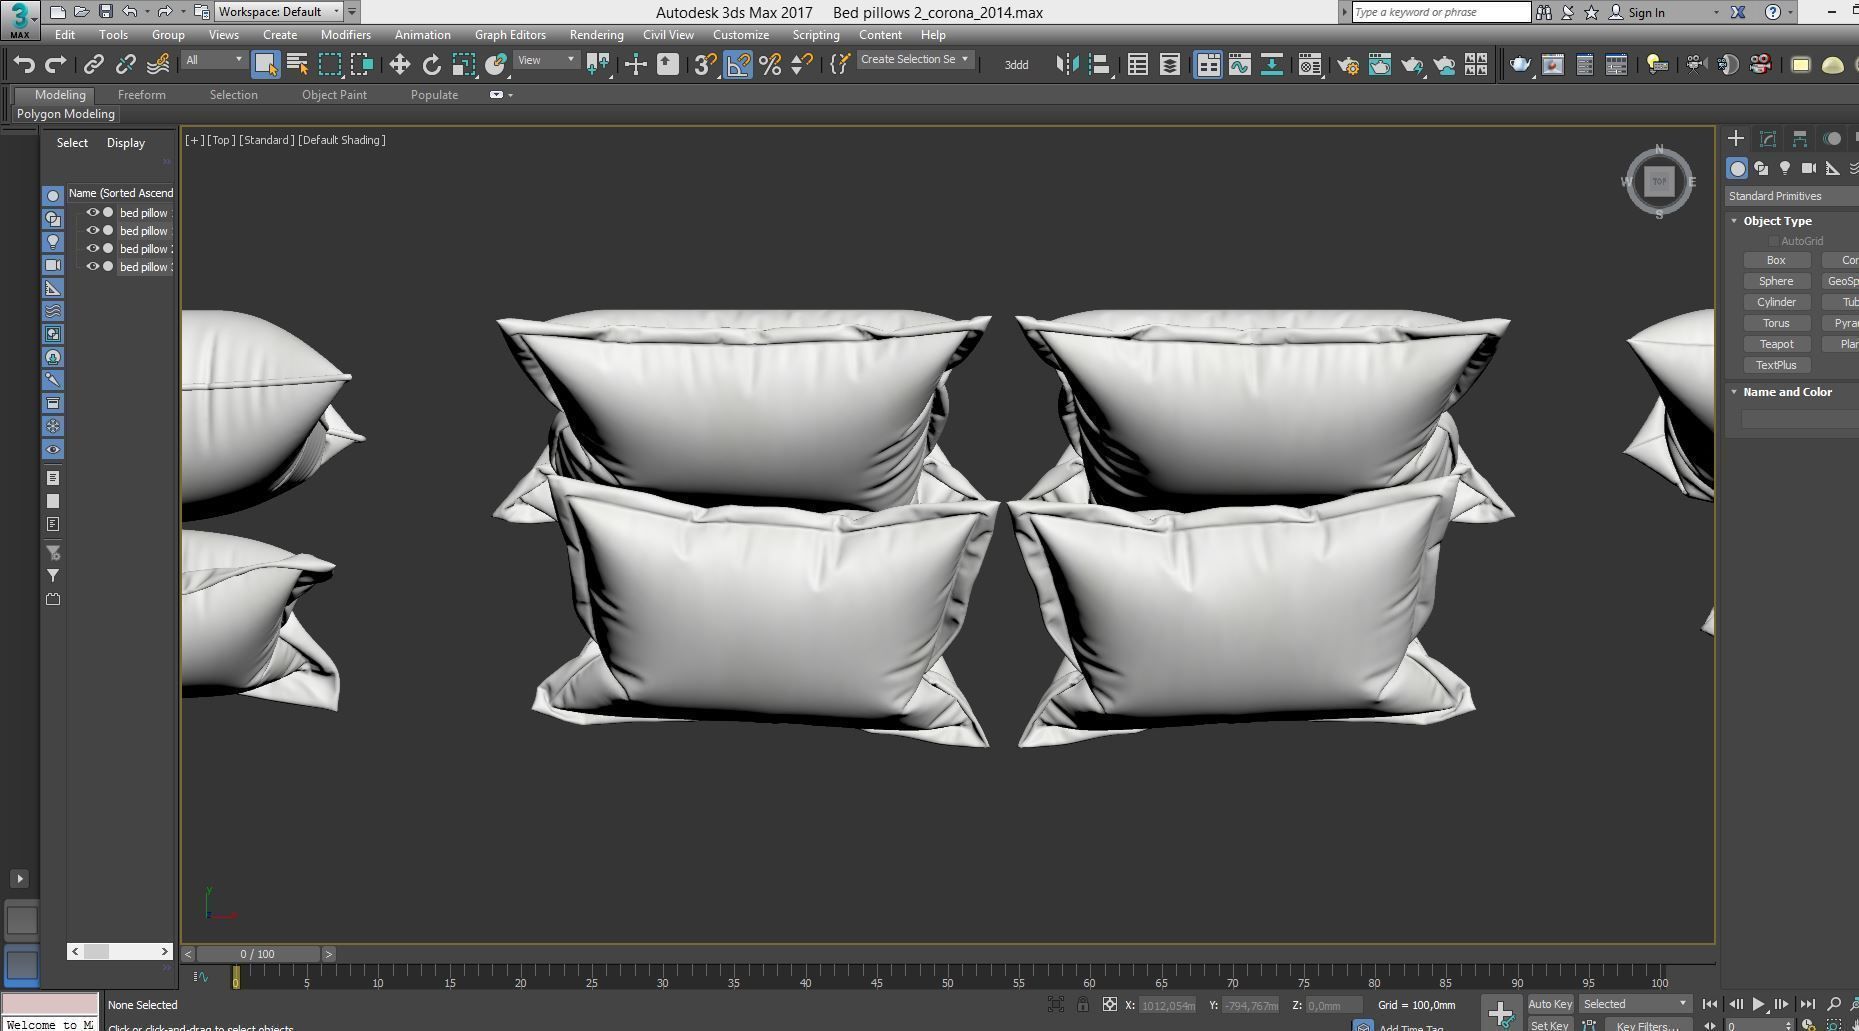The width and height of the screenshot is (1859, 1031).
Task: Expand the Undo history dropdown arrow
Action: [x=147, y=12]
